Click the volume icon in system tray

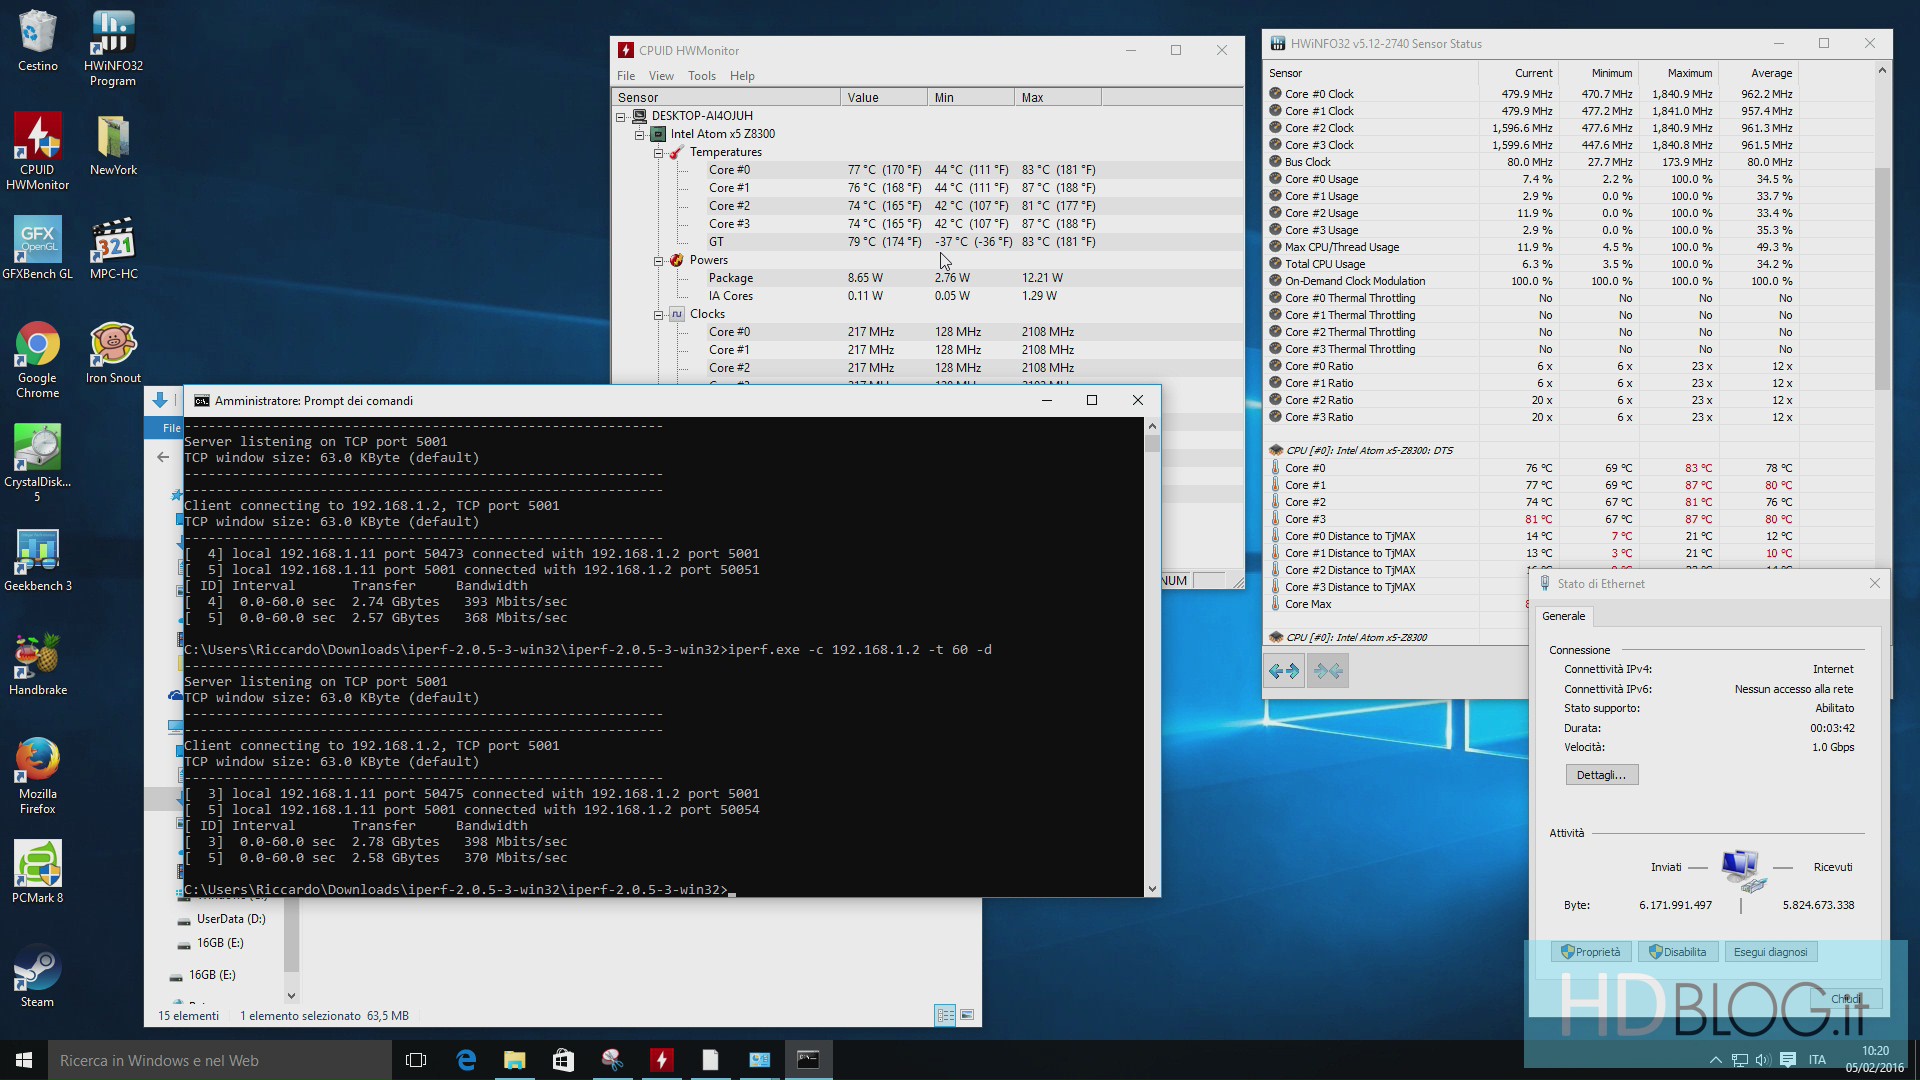tap(1762, 1060)
